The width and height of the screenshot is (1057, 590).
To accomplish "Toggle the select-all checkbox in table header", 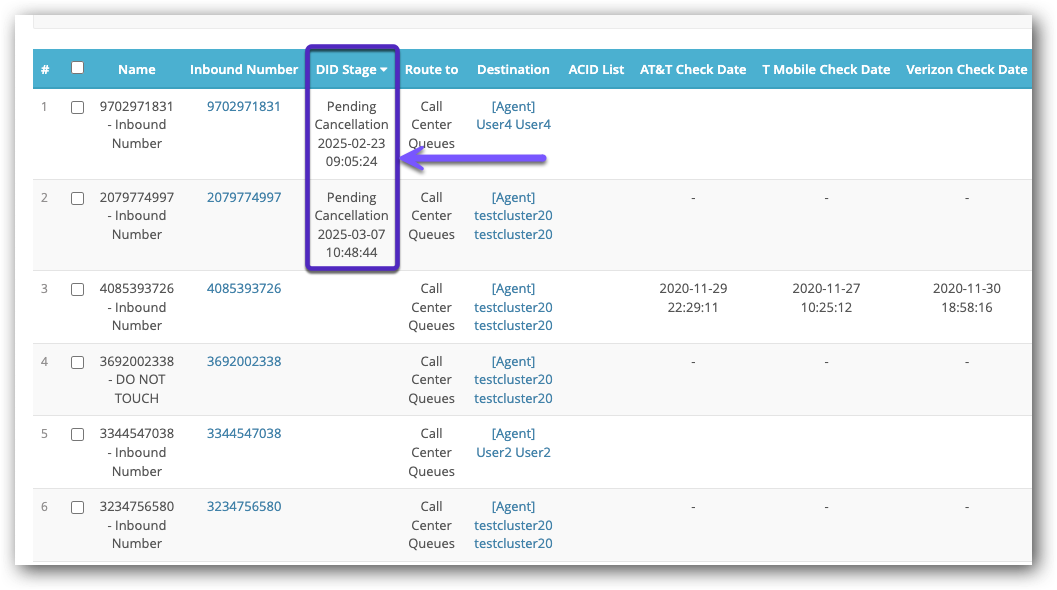I will click(x=78, y=68).
